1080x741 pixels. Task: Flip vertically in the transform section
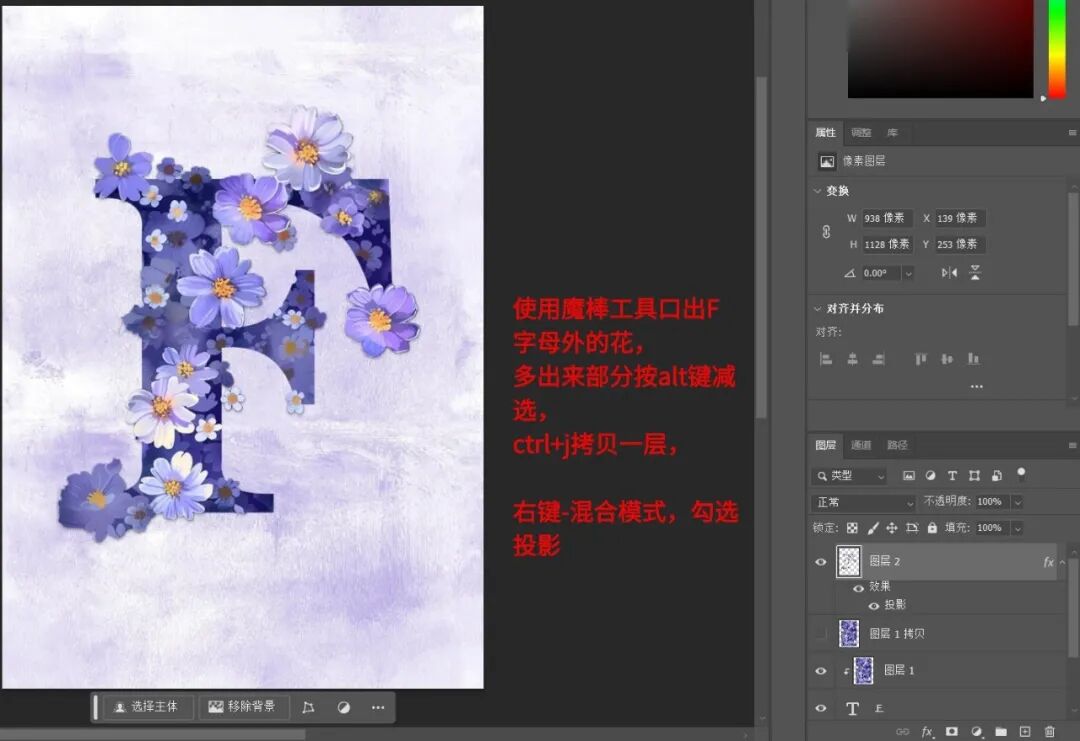click(975, 273)
